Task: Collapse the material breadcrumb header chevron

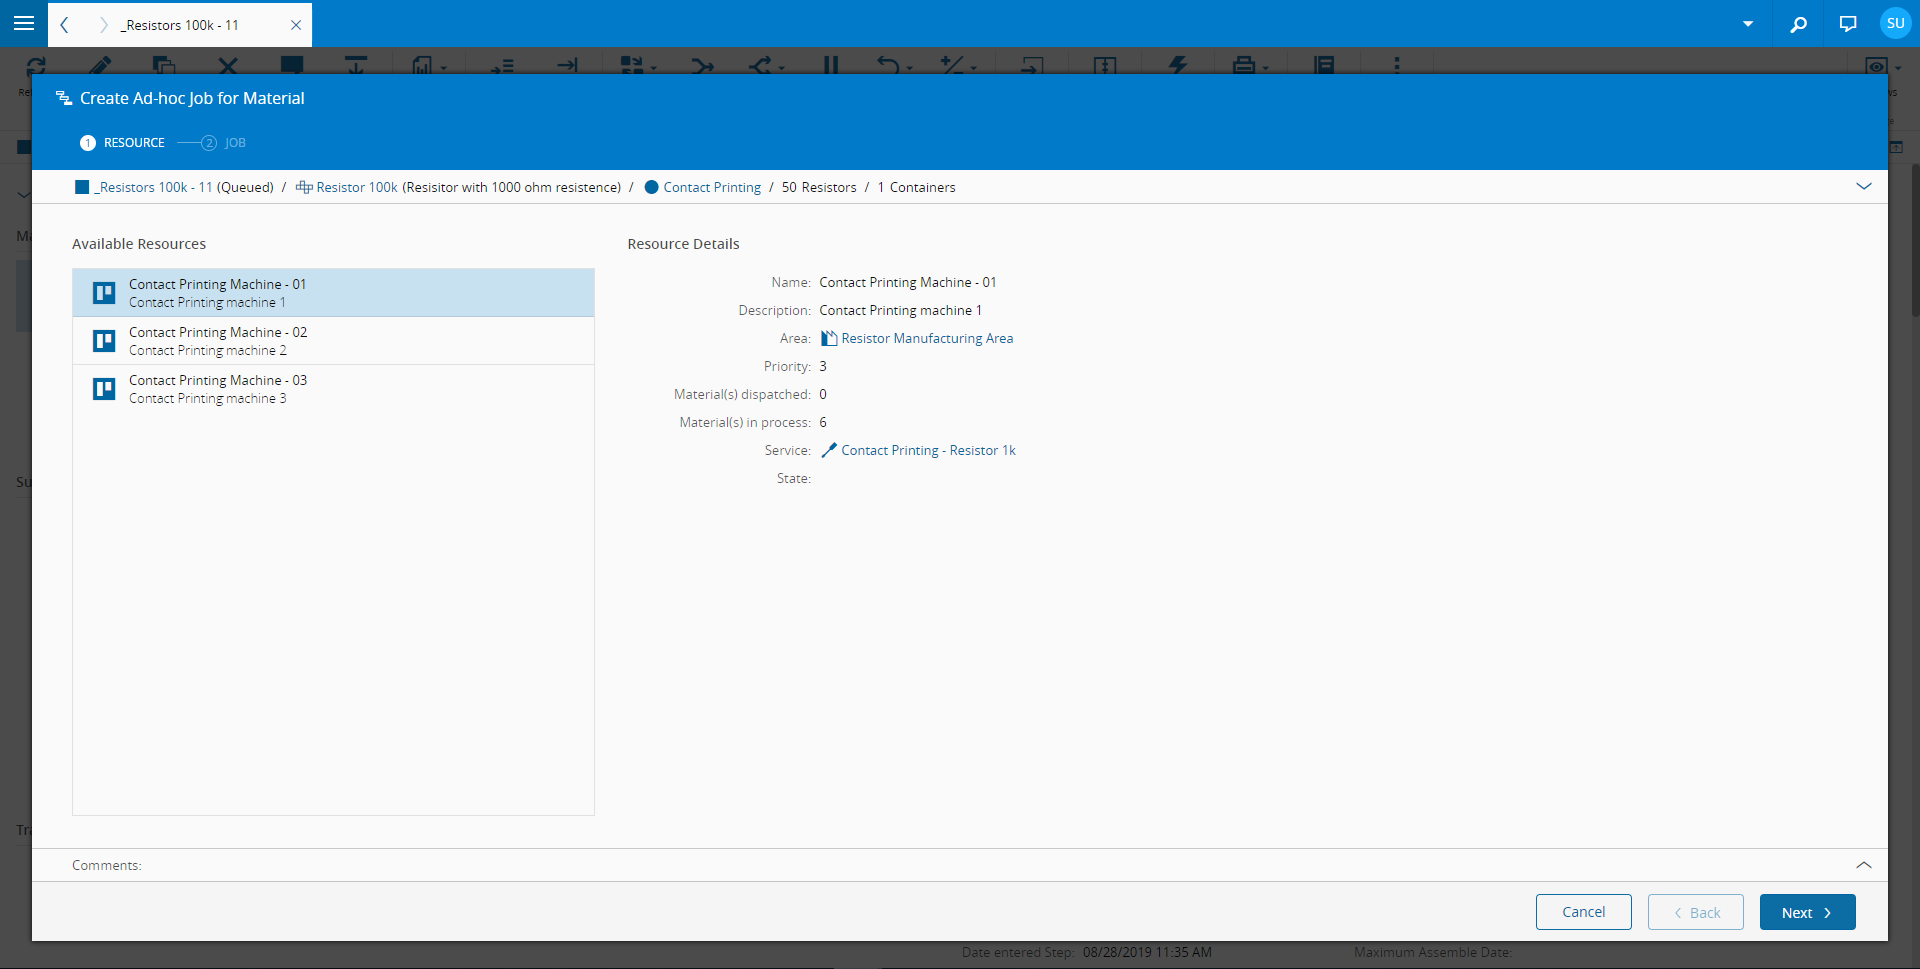Action: [1863, 187]
